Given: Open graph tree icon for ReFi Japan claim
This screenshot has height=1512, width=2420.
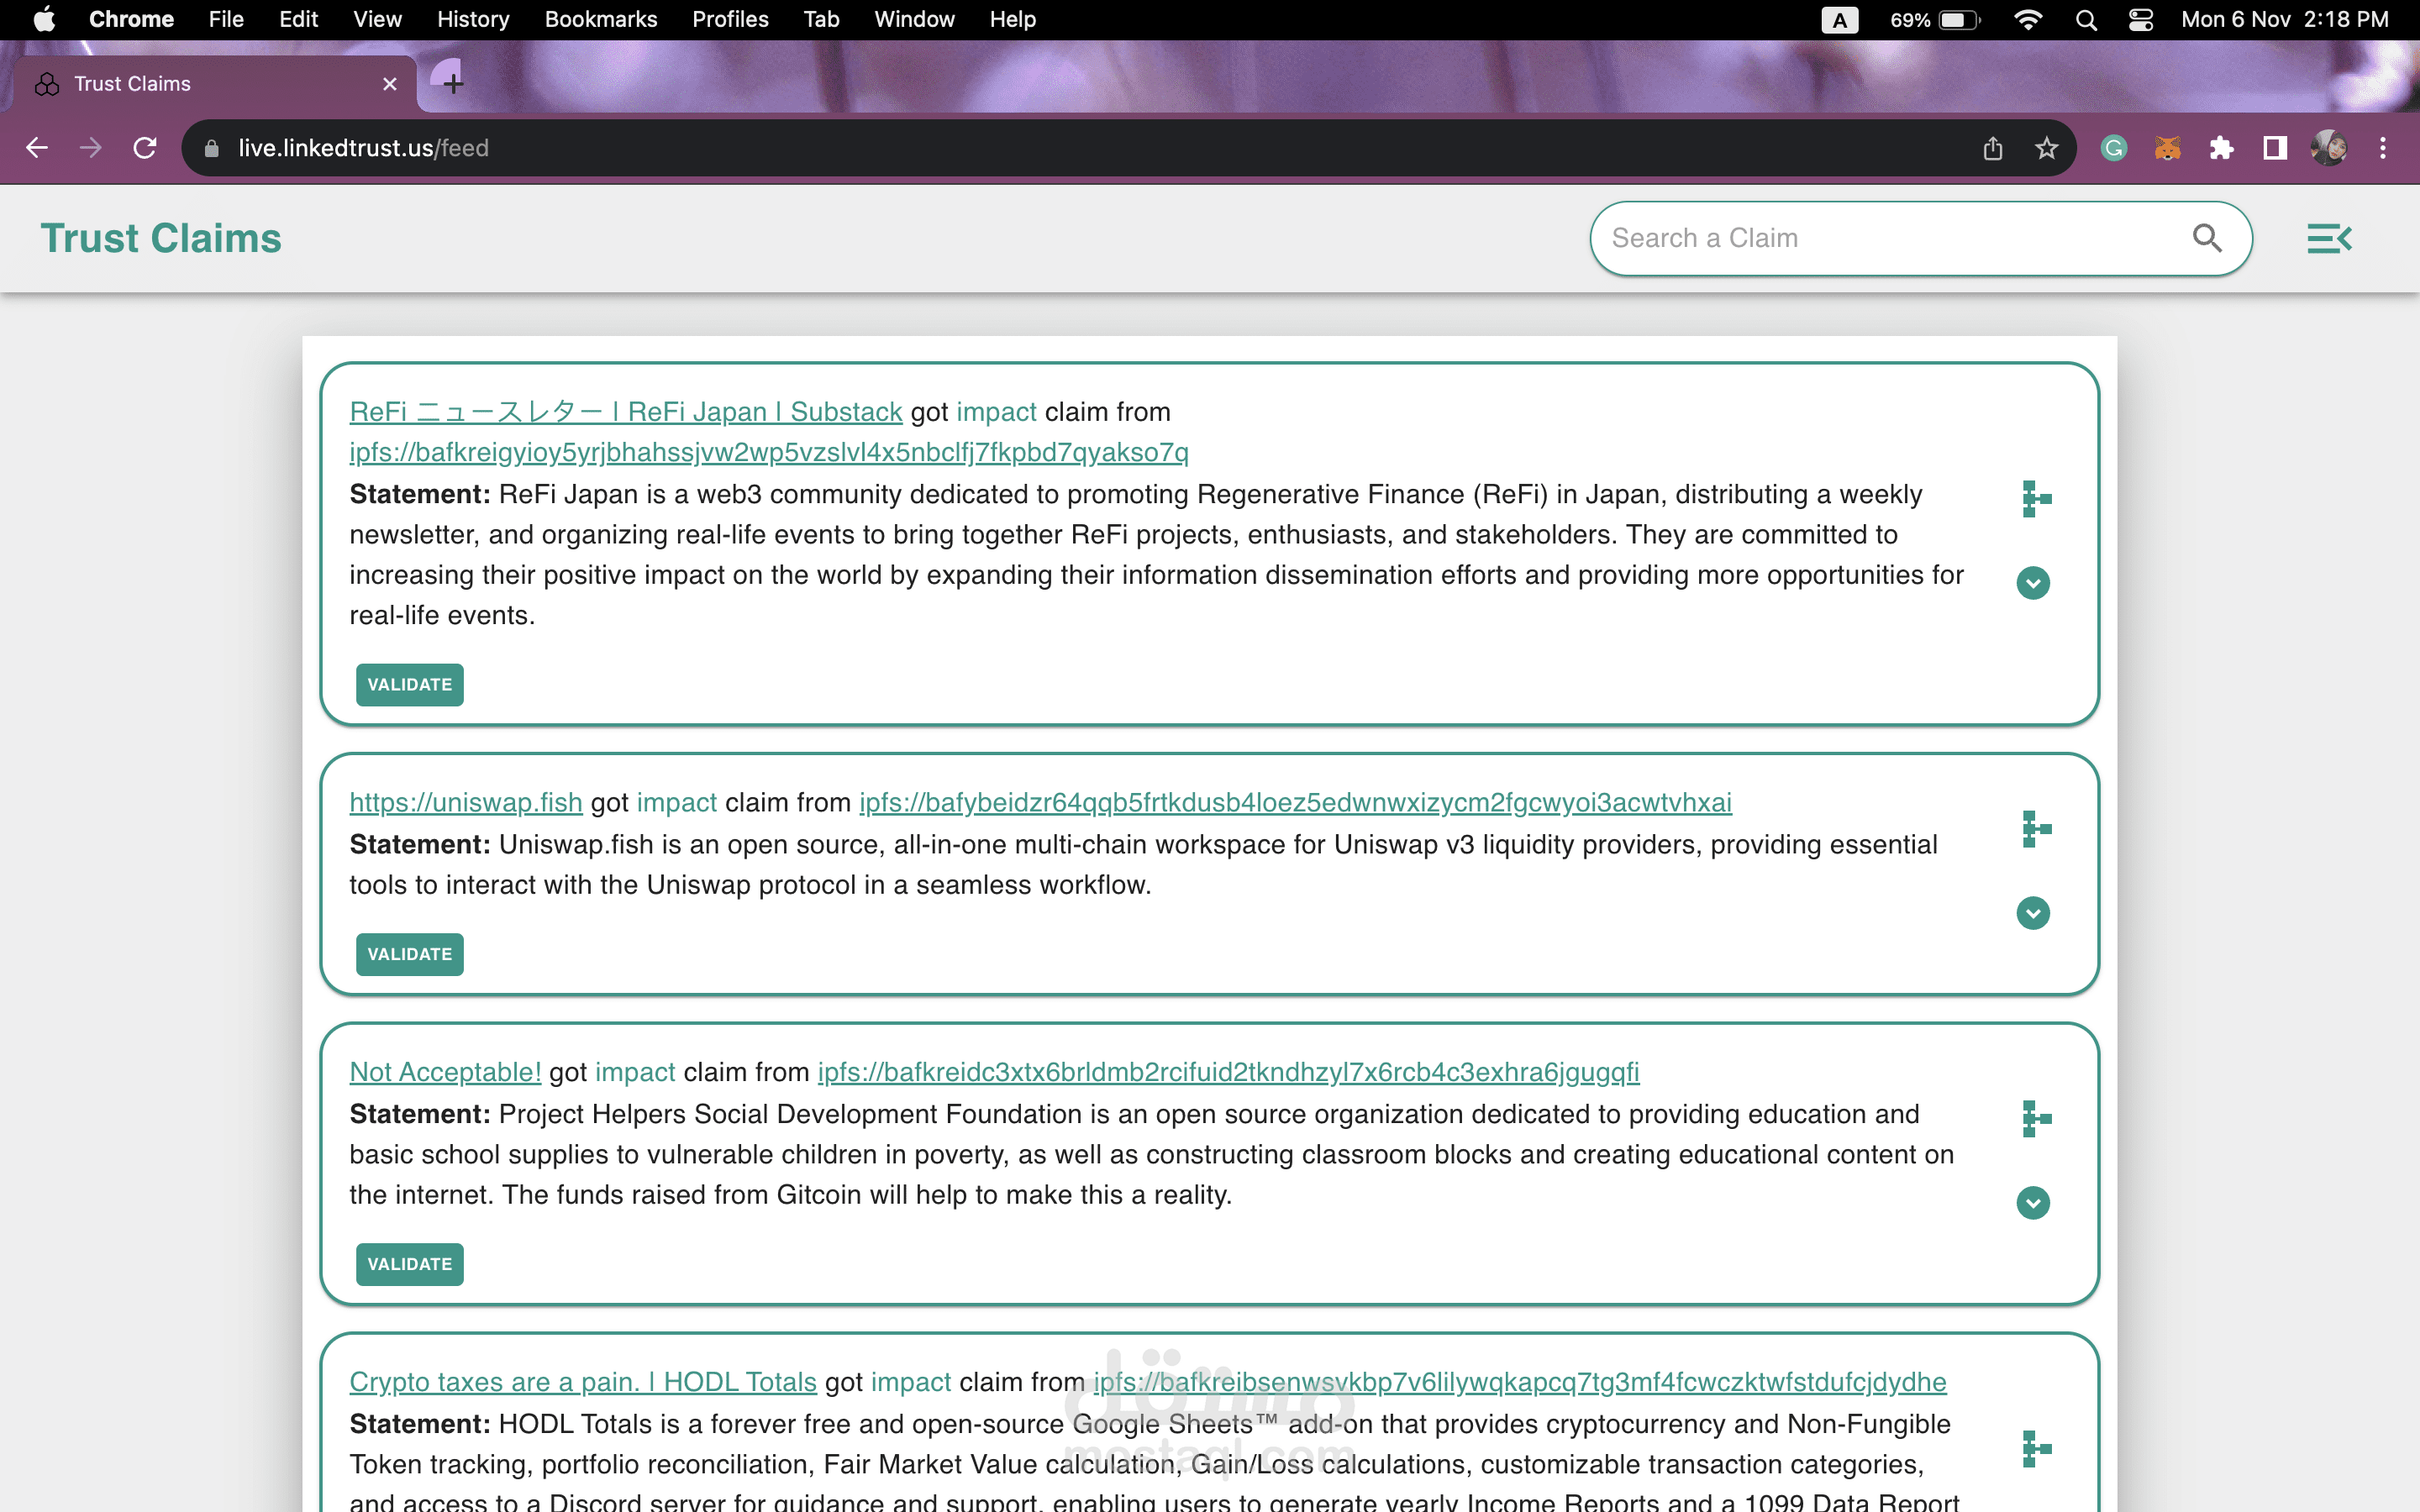Looking at the screenshot, I should click(2036, 498).
